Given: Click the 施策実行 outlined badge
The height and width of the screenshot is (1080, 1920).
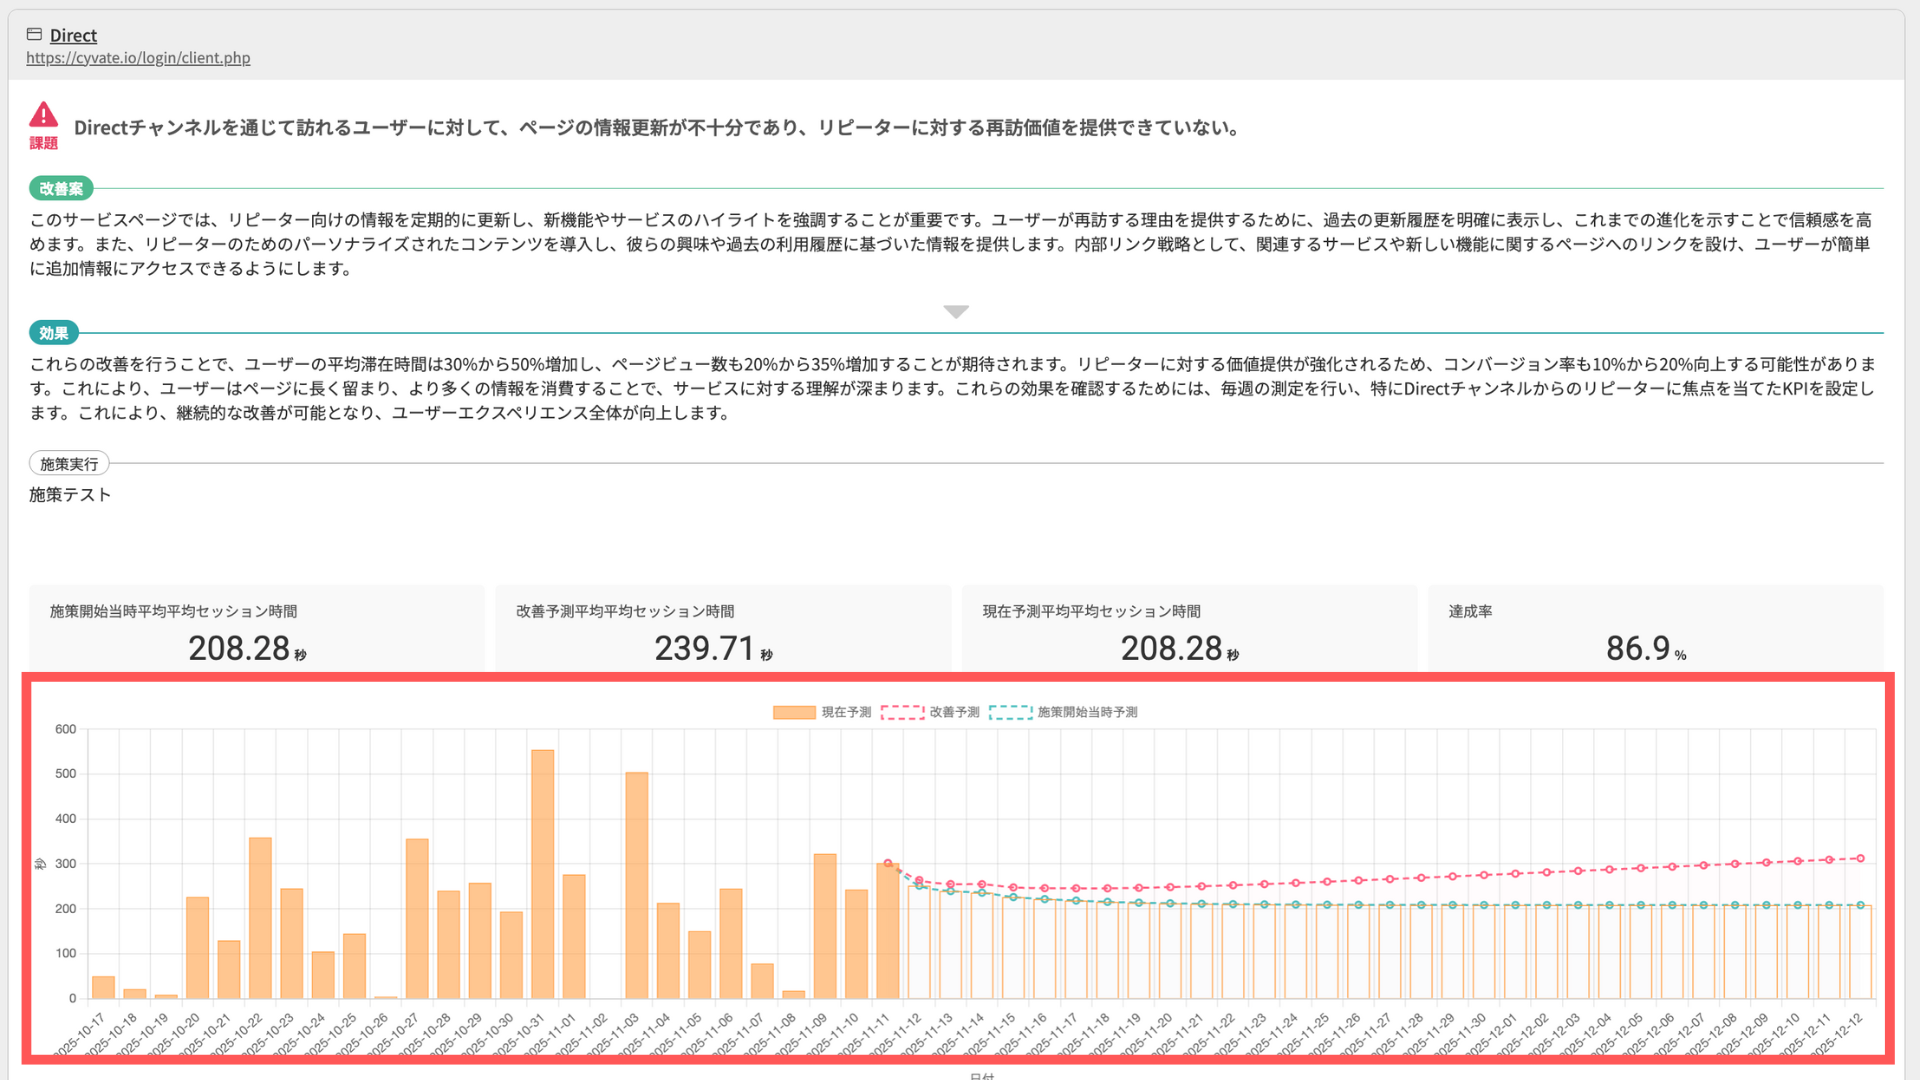Looking at the screenshot, I should (x=69, y=464).
